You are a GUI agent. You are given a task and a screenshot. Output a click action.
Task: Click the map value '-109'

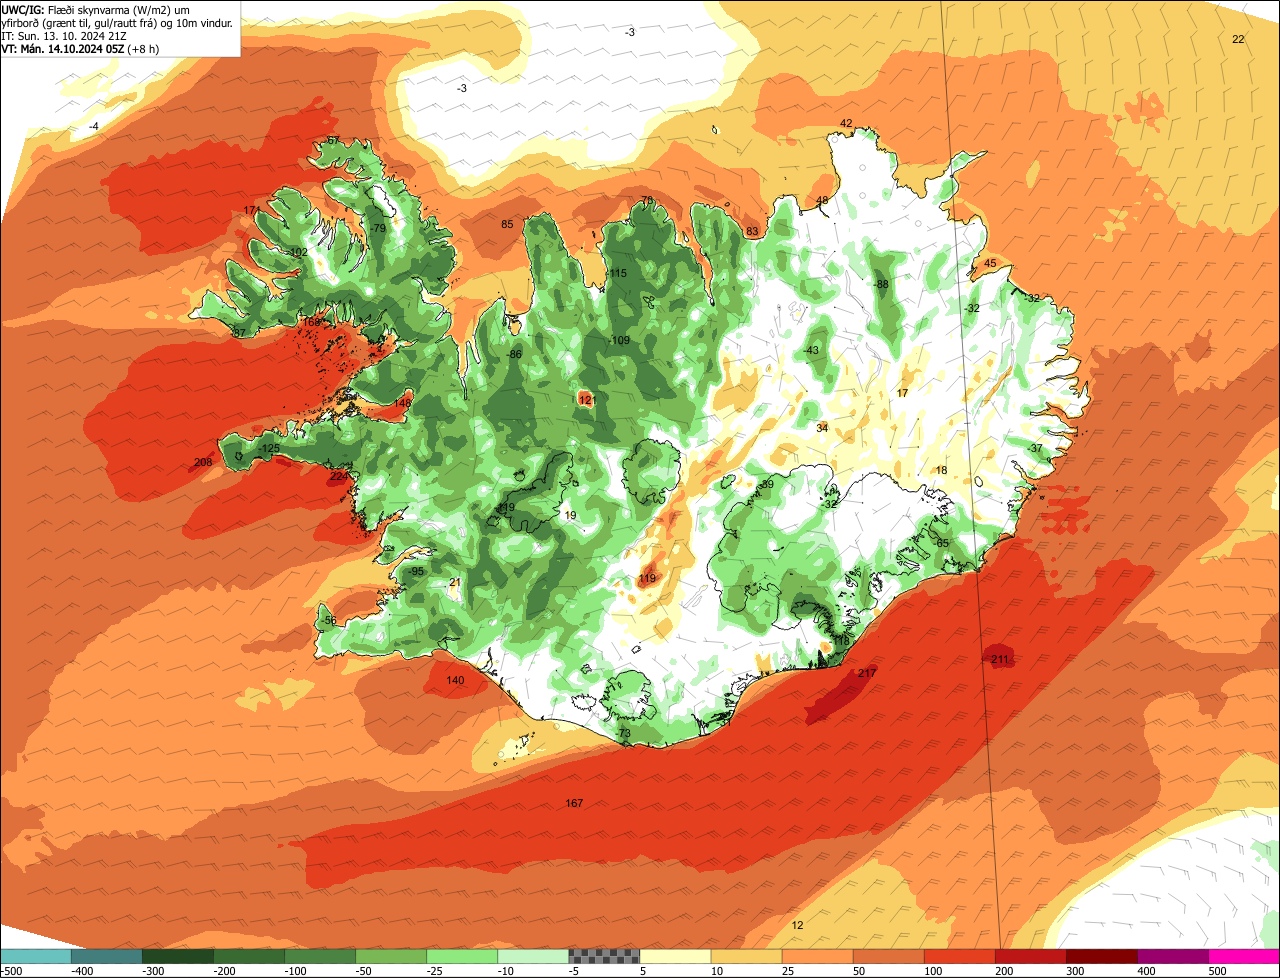click(x=619, y=341)
